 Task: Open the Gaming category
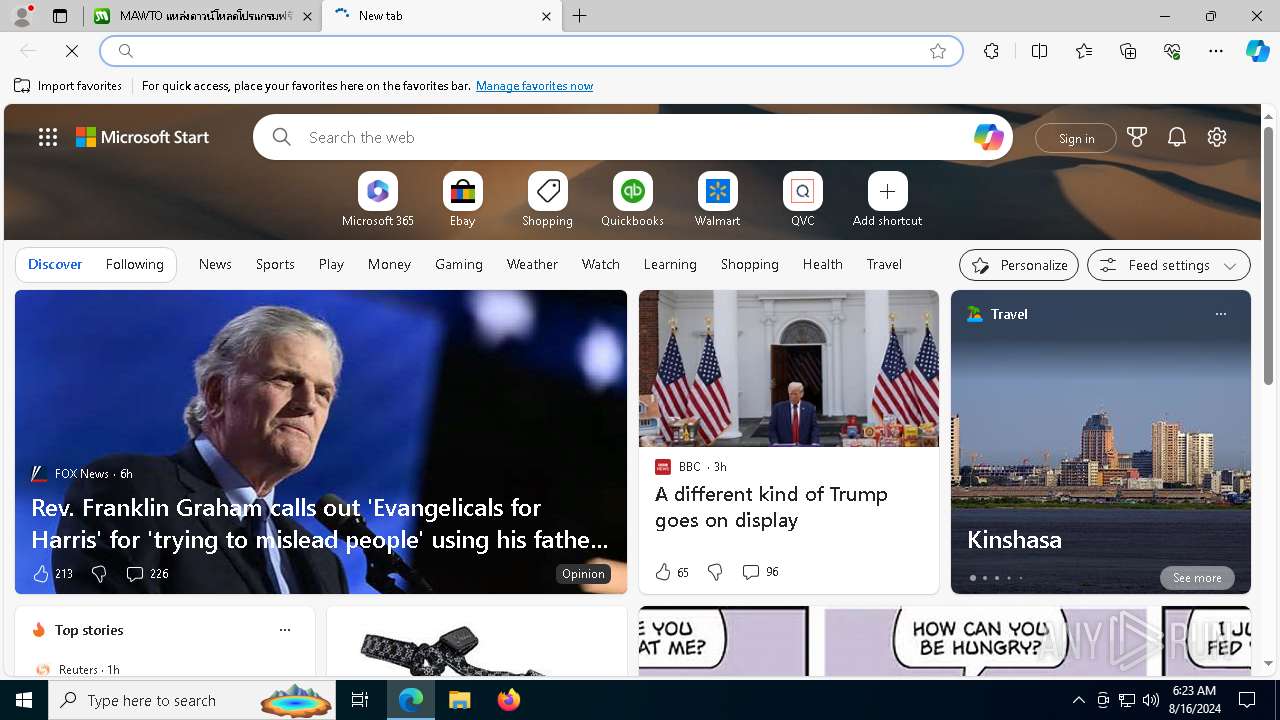459,264
